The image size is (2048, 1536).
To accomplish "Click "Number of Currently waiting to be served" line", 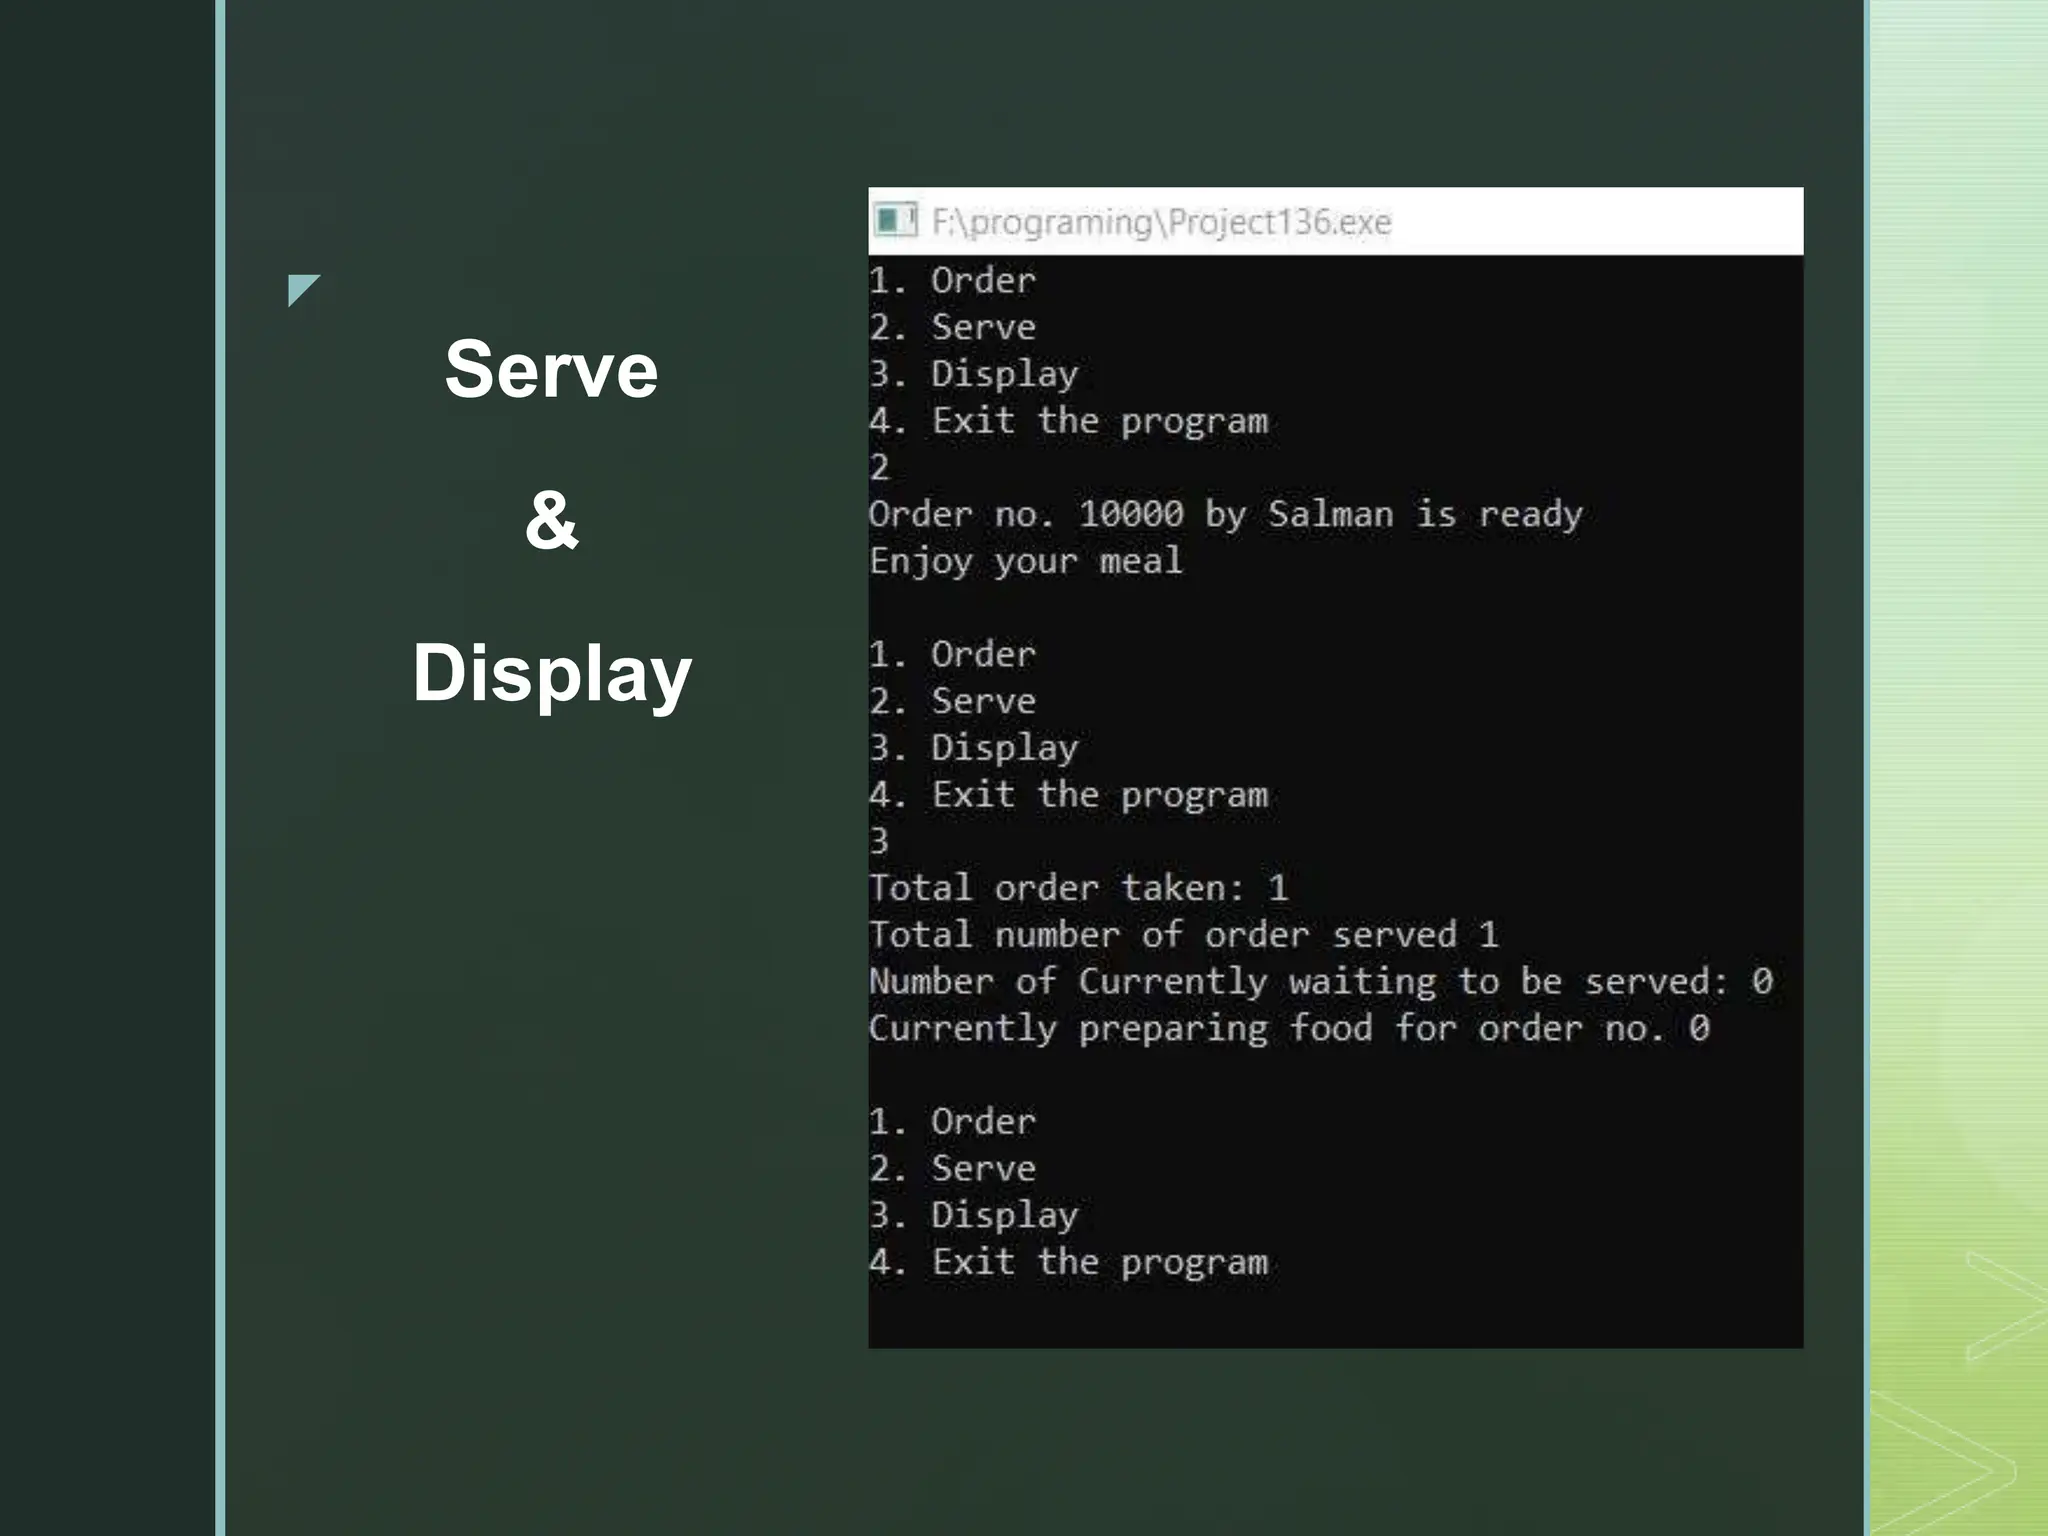I will (x=1320, y=981).
